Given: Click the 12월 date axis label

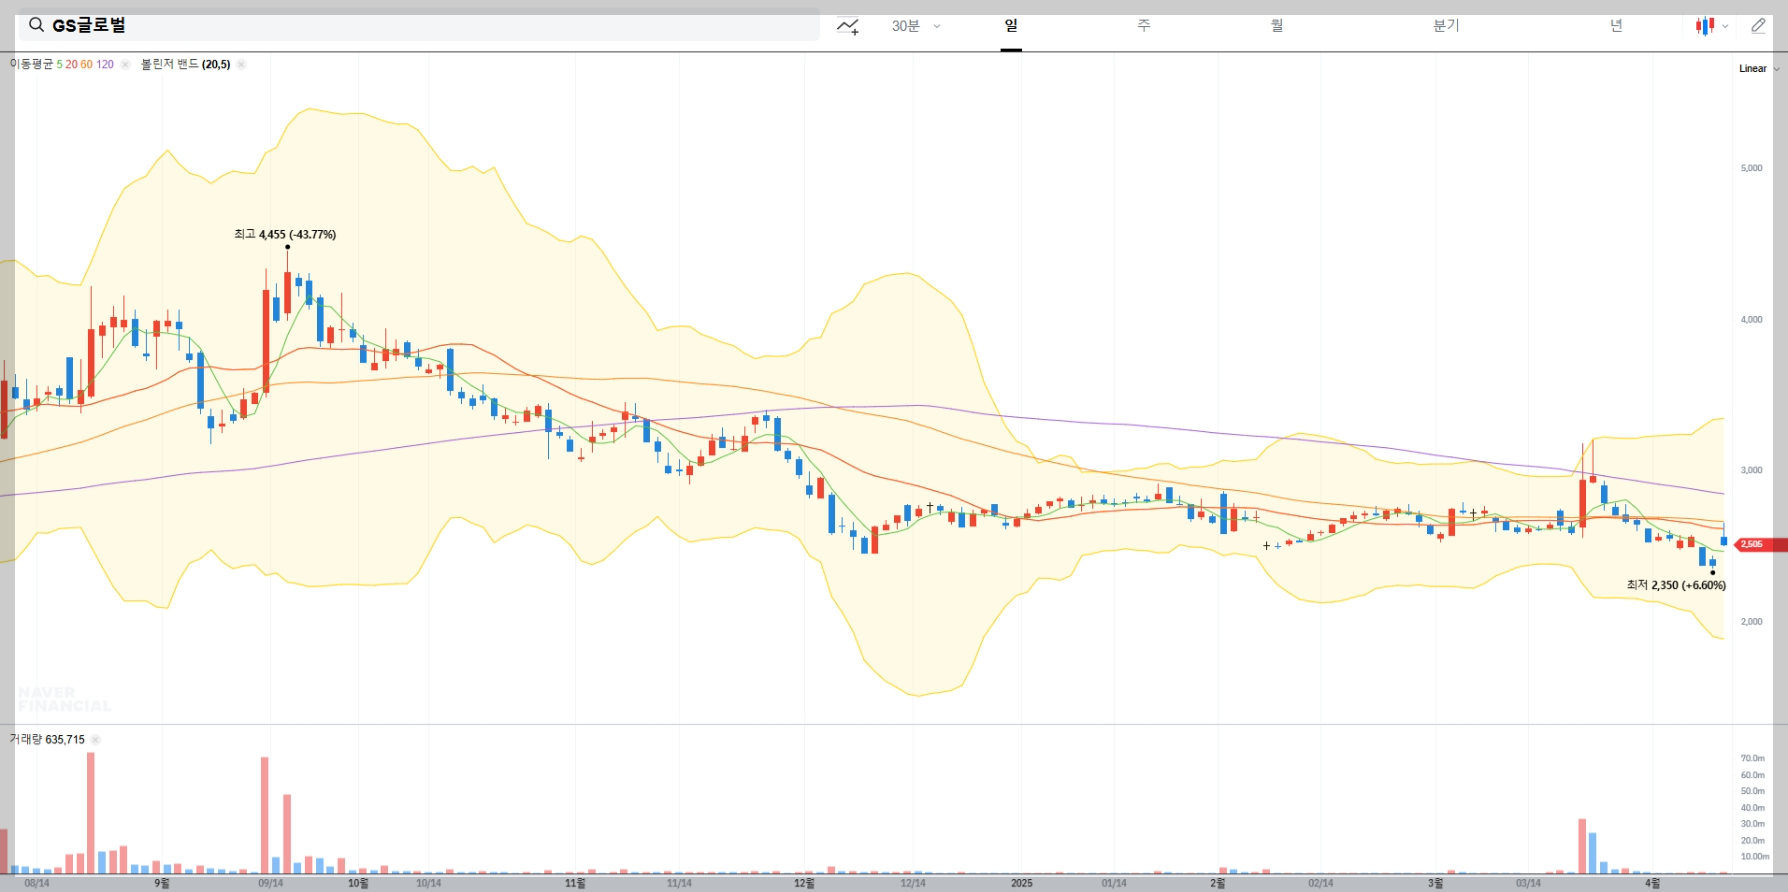Looking at the screenshot, I should 804,883.
